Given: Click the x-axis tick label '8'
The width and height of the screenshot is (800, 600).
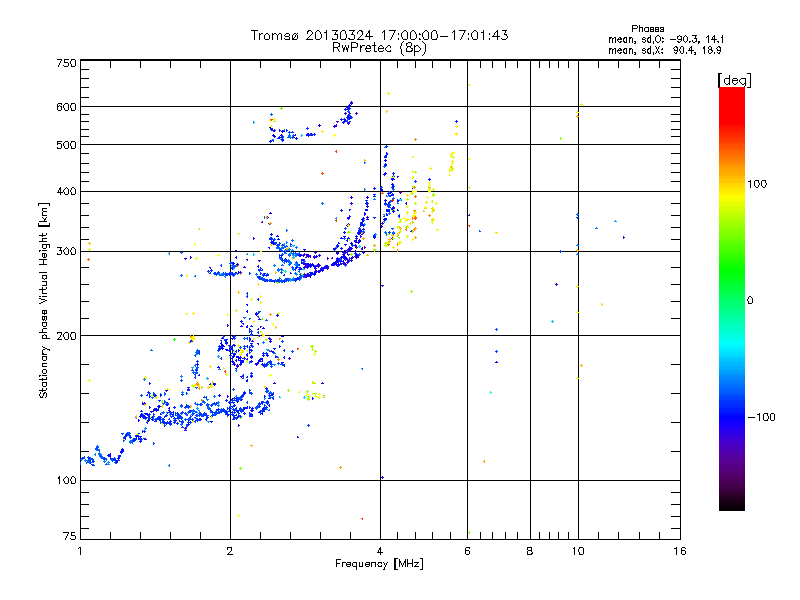Looking at the screenshot, I should click(530, 551).
